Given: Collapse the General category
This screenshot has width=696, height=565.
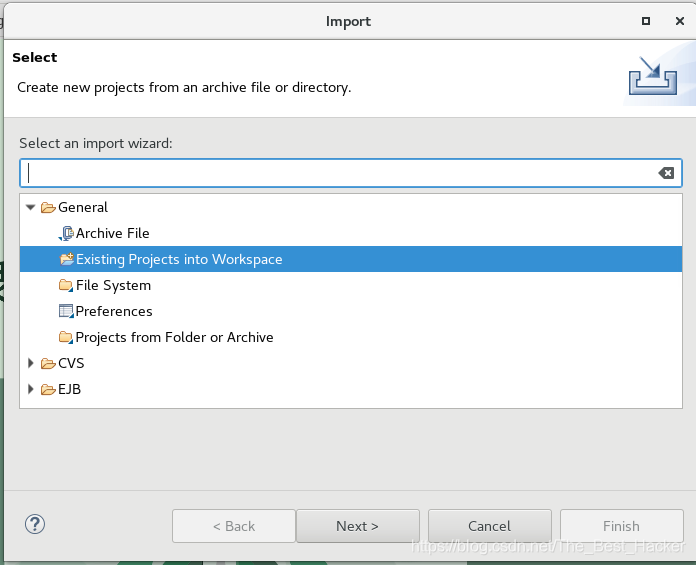Looking at the screenshot, I should coord(30,207).
